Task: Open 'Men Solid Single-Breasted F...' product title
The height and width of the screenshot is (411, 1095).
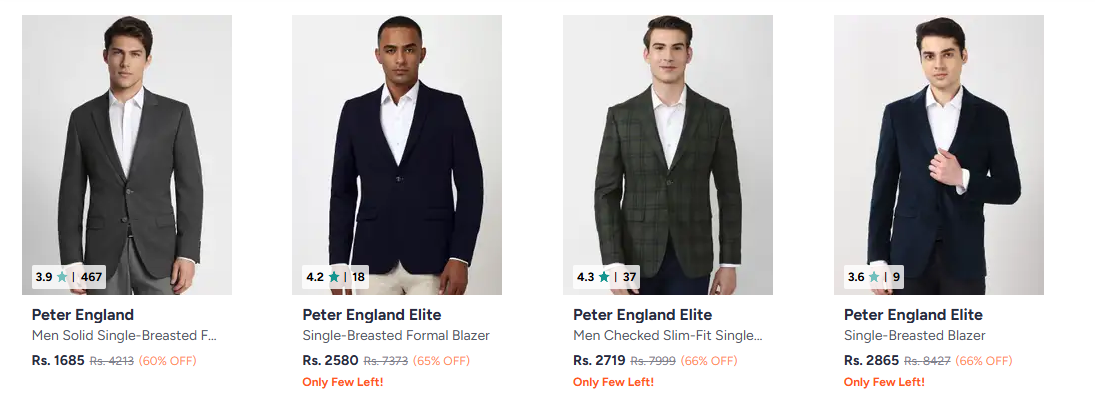Action: pyautogui.click(x=125, y=336)
